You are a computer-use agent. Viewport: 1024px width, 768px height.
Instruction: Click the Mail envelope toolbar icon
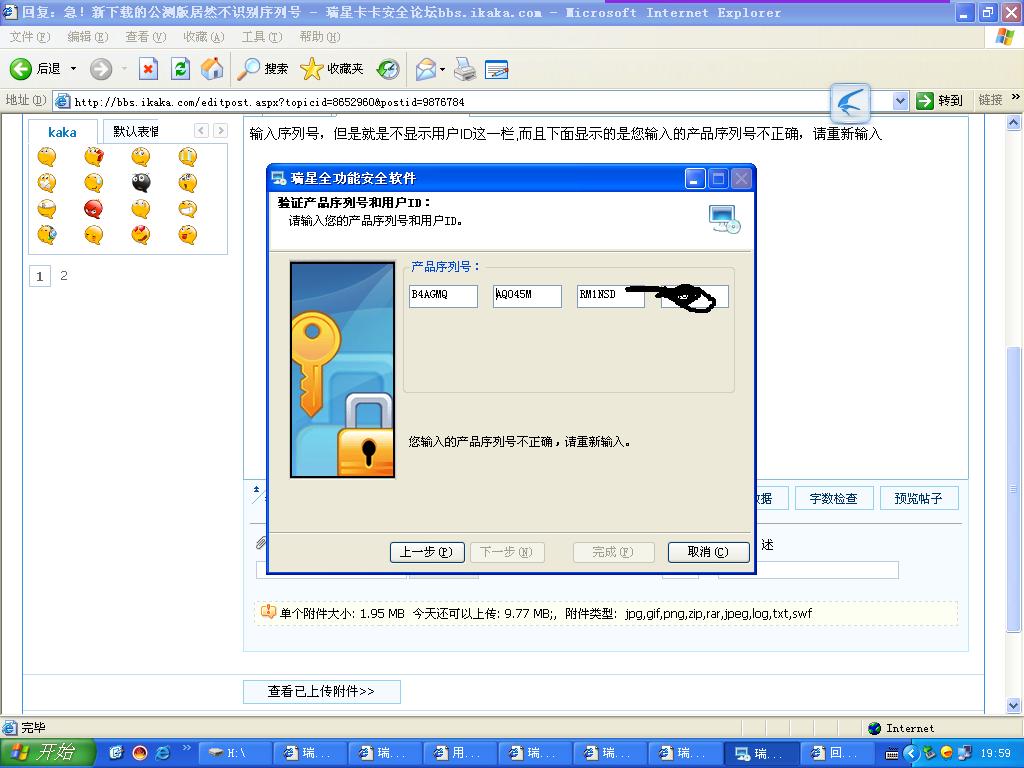(426, 69)
